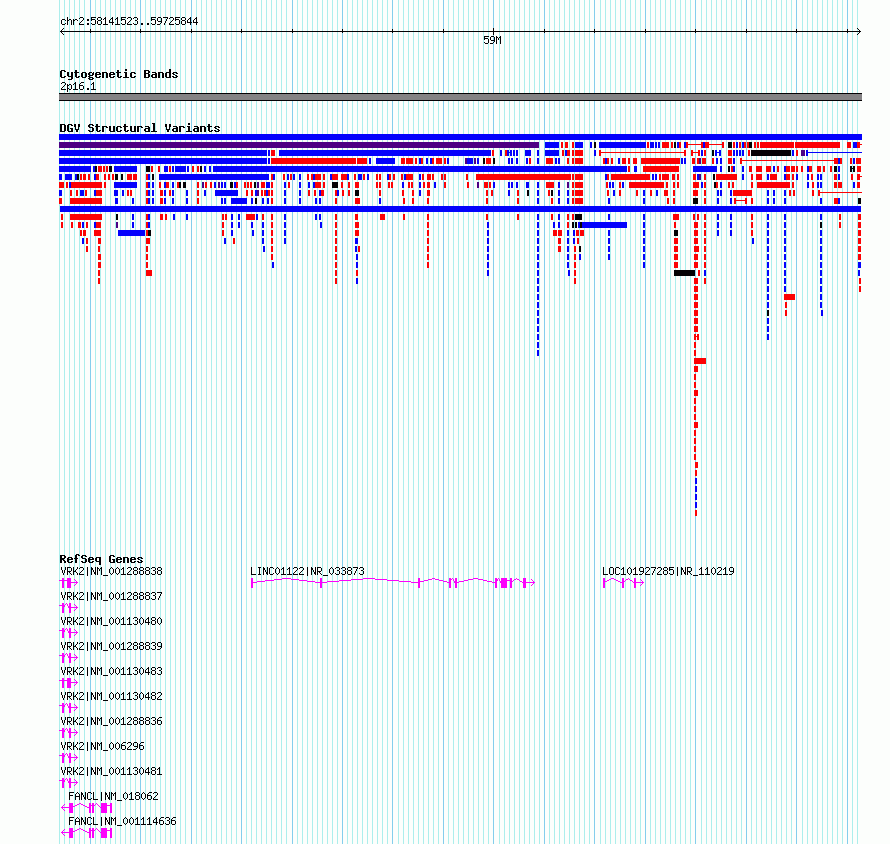Click the VRK2 NM_001288838 gene model glyph
The height and width of the screenshot is (844, 890).
(69, 583)
